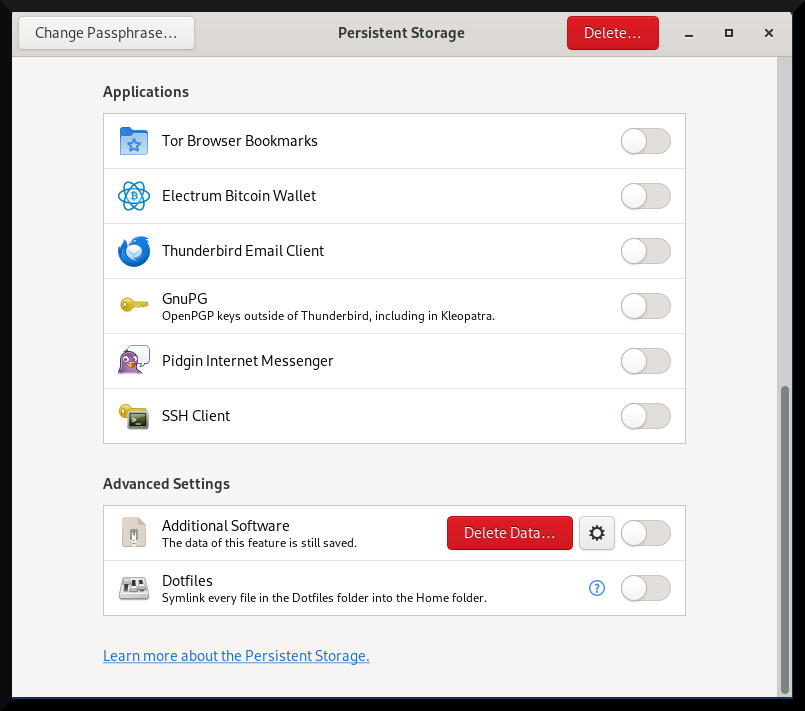Enable the GnuPG switch
The height and width of the screenshot is (711, 805).
point(645,306)
